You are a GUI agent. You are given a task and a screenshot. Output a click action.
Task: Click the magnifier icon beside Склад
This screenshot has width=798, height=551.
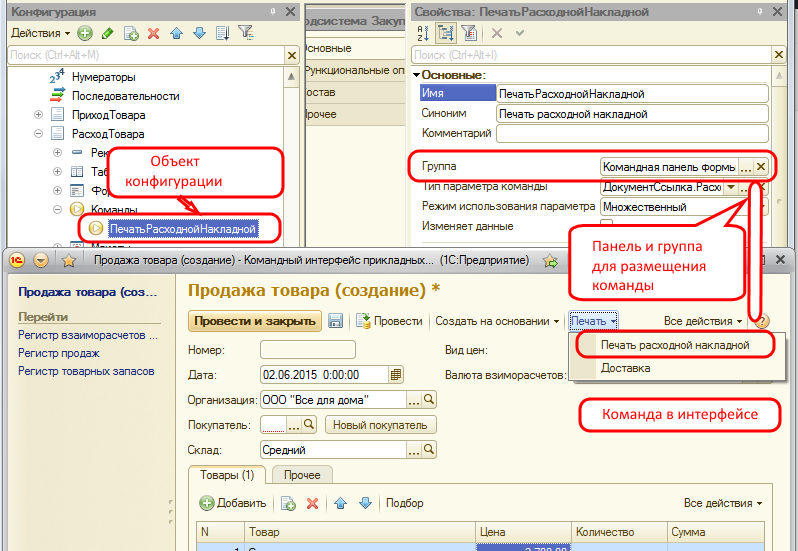pyautogui.click(x=429, y=450)
